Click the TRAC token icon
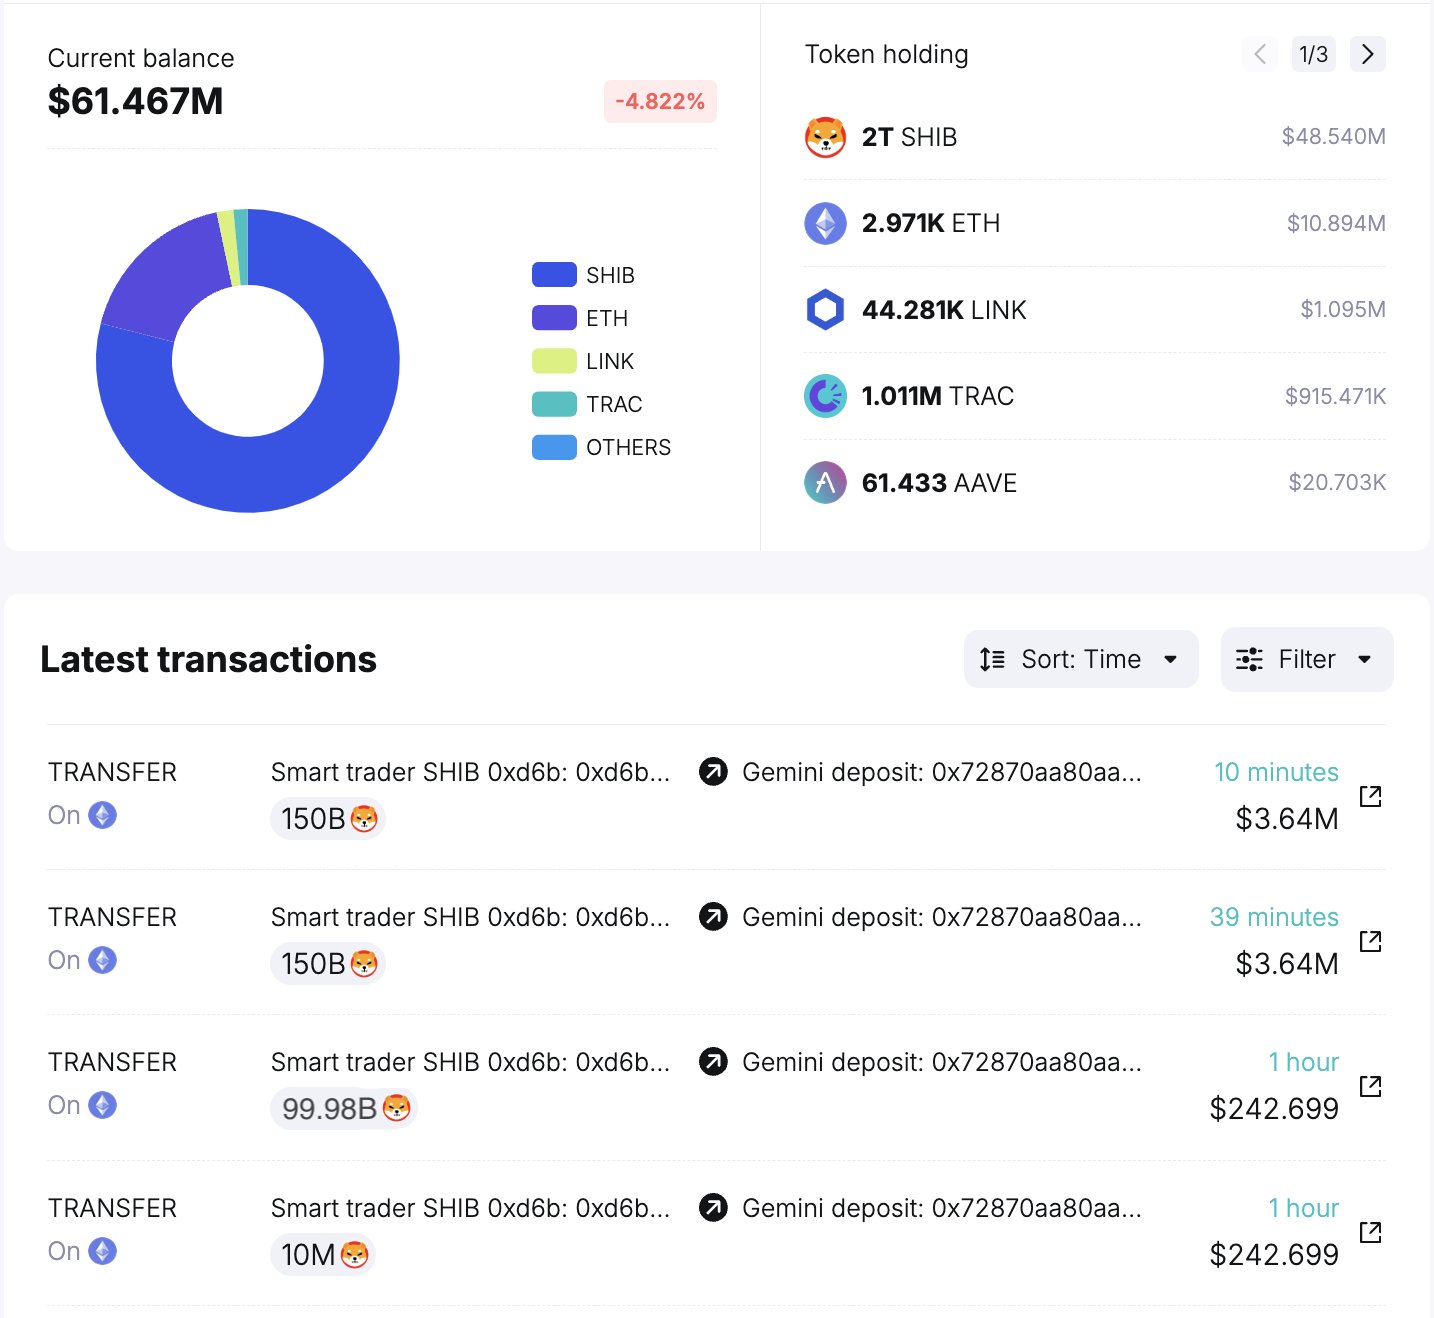This screenshot has height=1318, width=1434. [825, 396]
